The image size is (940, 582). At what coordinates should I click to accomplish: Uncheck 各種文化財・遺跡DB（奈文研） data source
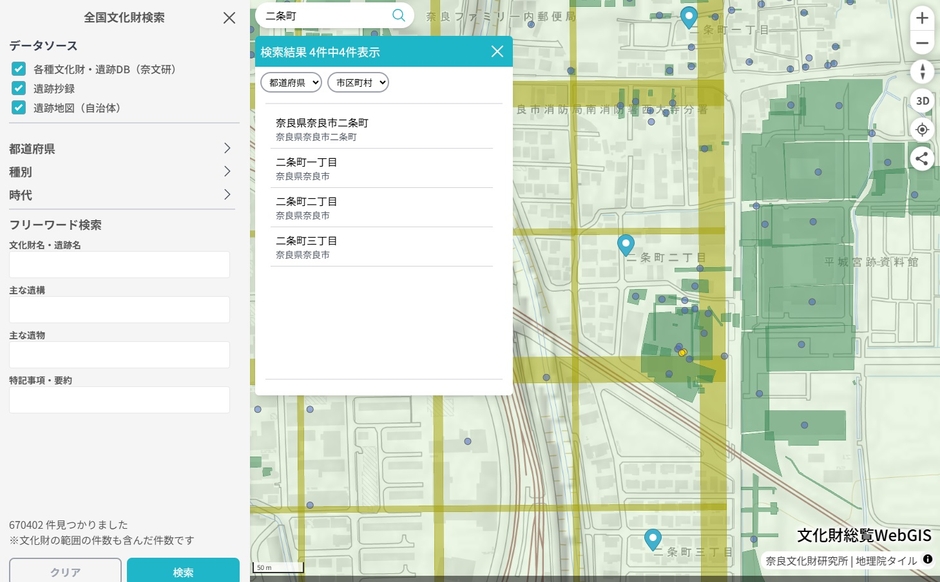(19, 70)
